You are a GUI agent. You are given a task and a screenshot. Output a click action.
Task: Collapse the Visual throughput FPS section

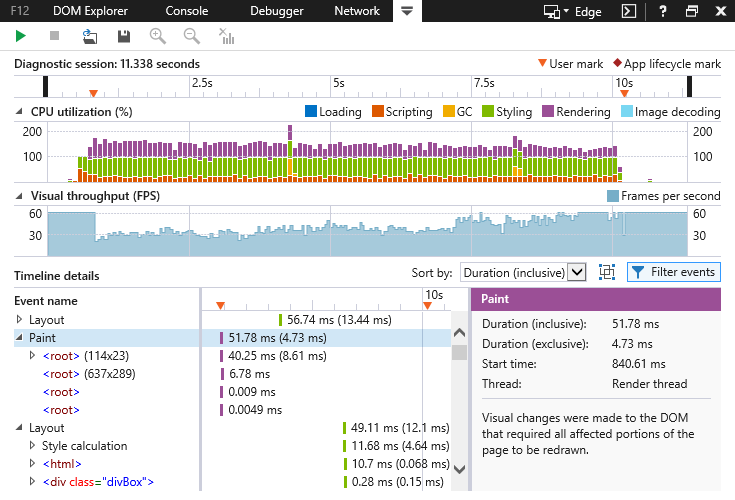click(x=21, y=196)
